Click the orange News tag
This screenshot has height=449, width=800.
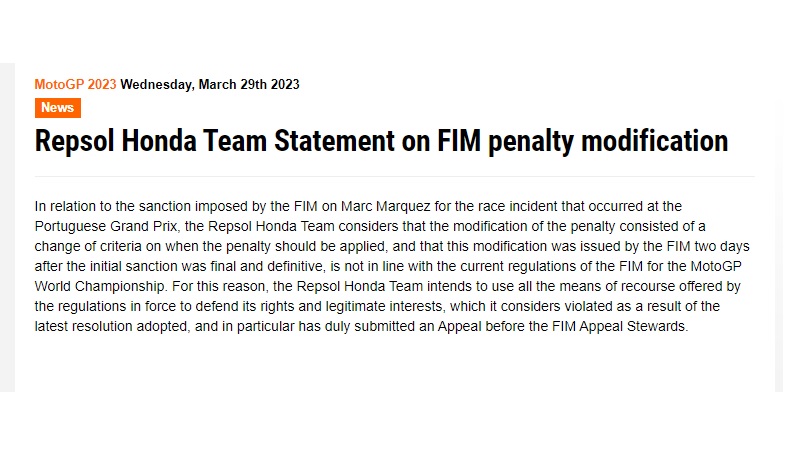click(x=57, y=108)
